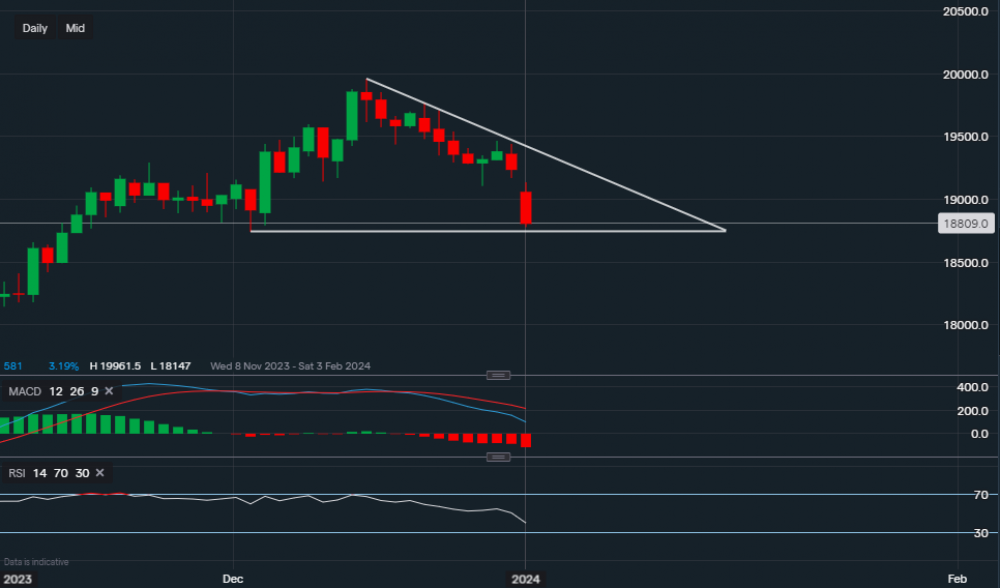Click the latest large red candle
The width and height of the screenshot is (1000, 588).
point(526,207)
